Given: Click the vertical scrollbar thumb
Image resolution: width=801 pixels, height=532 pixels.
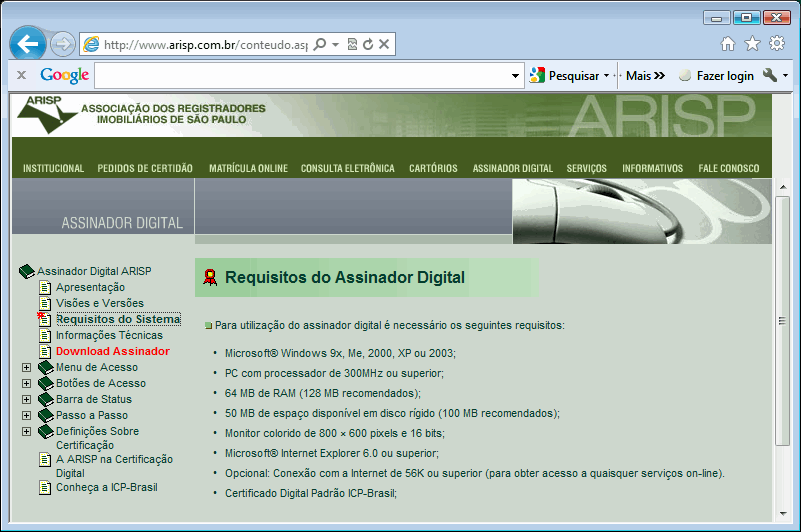Looking at the screenshot, I should (x=783, y=321).
